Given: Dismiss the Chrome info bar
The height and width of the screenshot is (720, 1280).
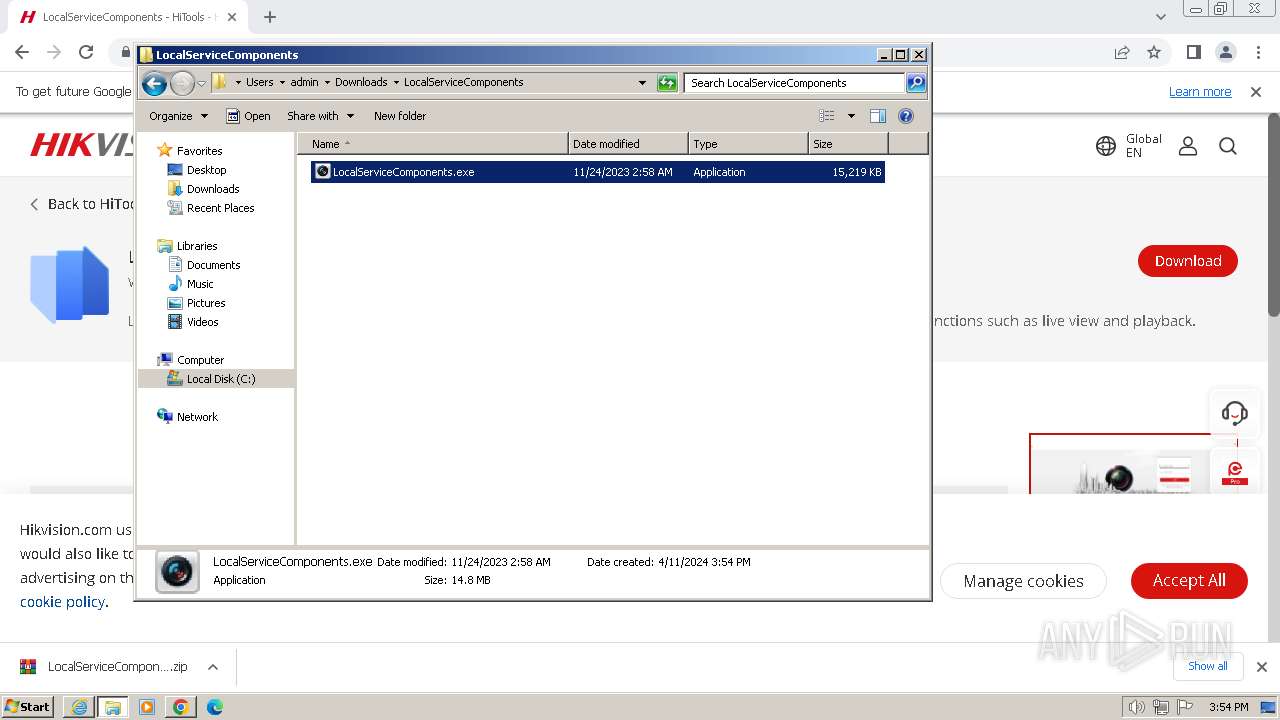Looking at the screenshot, I should (x=1256, y=92).
